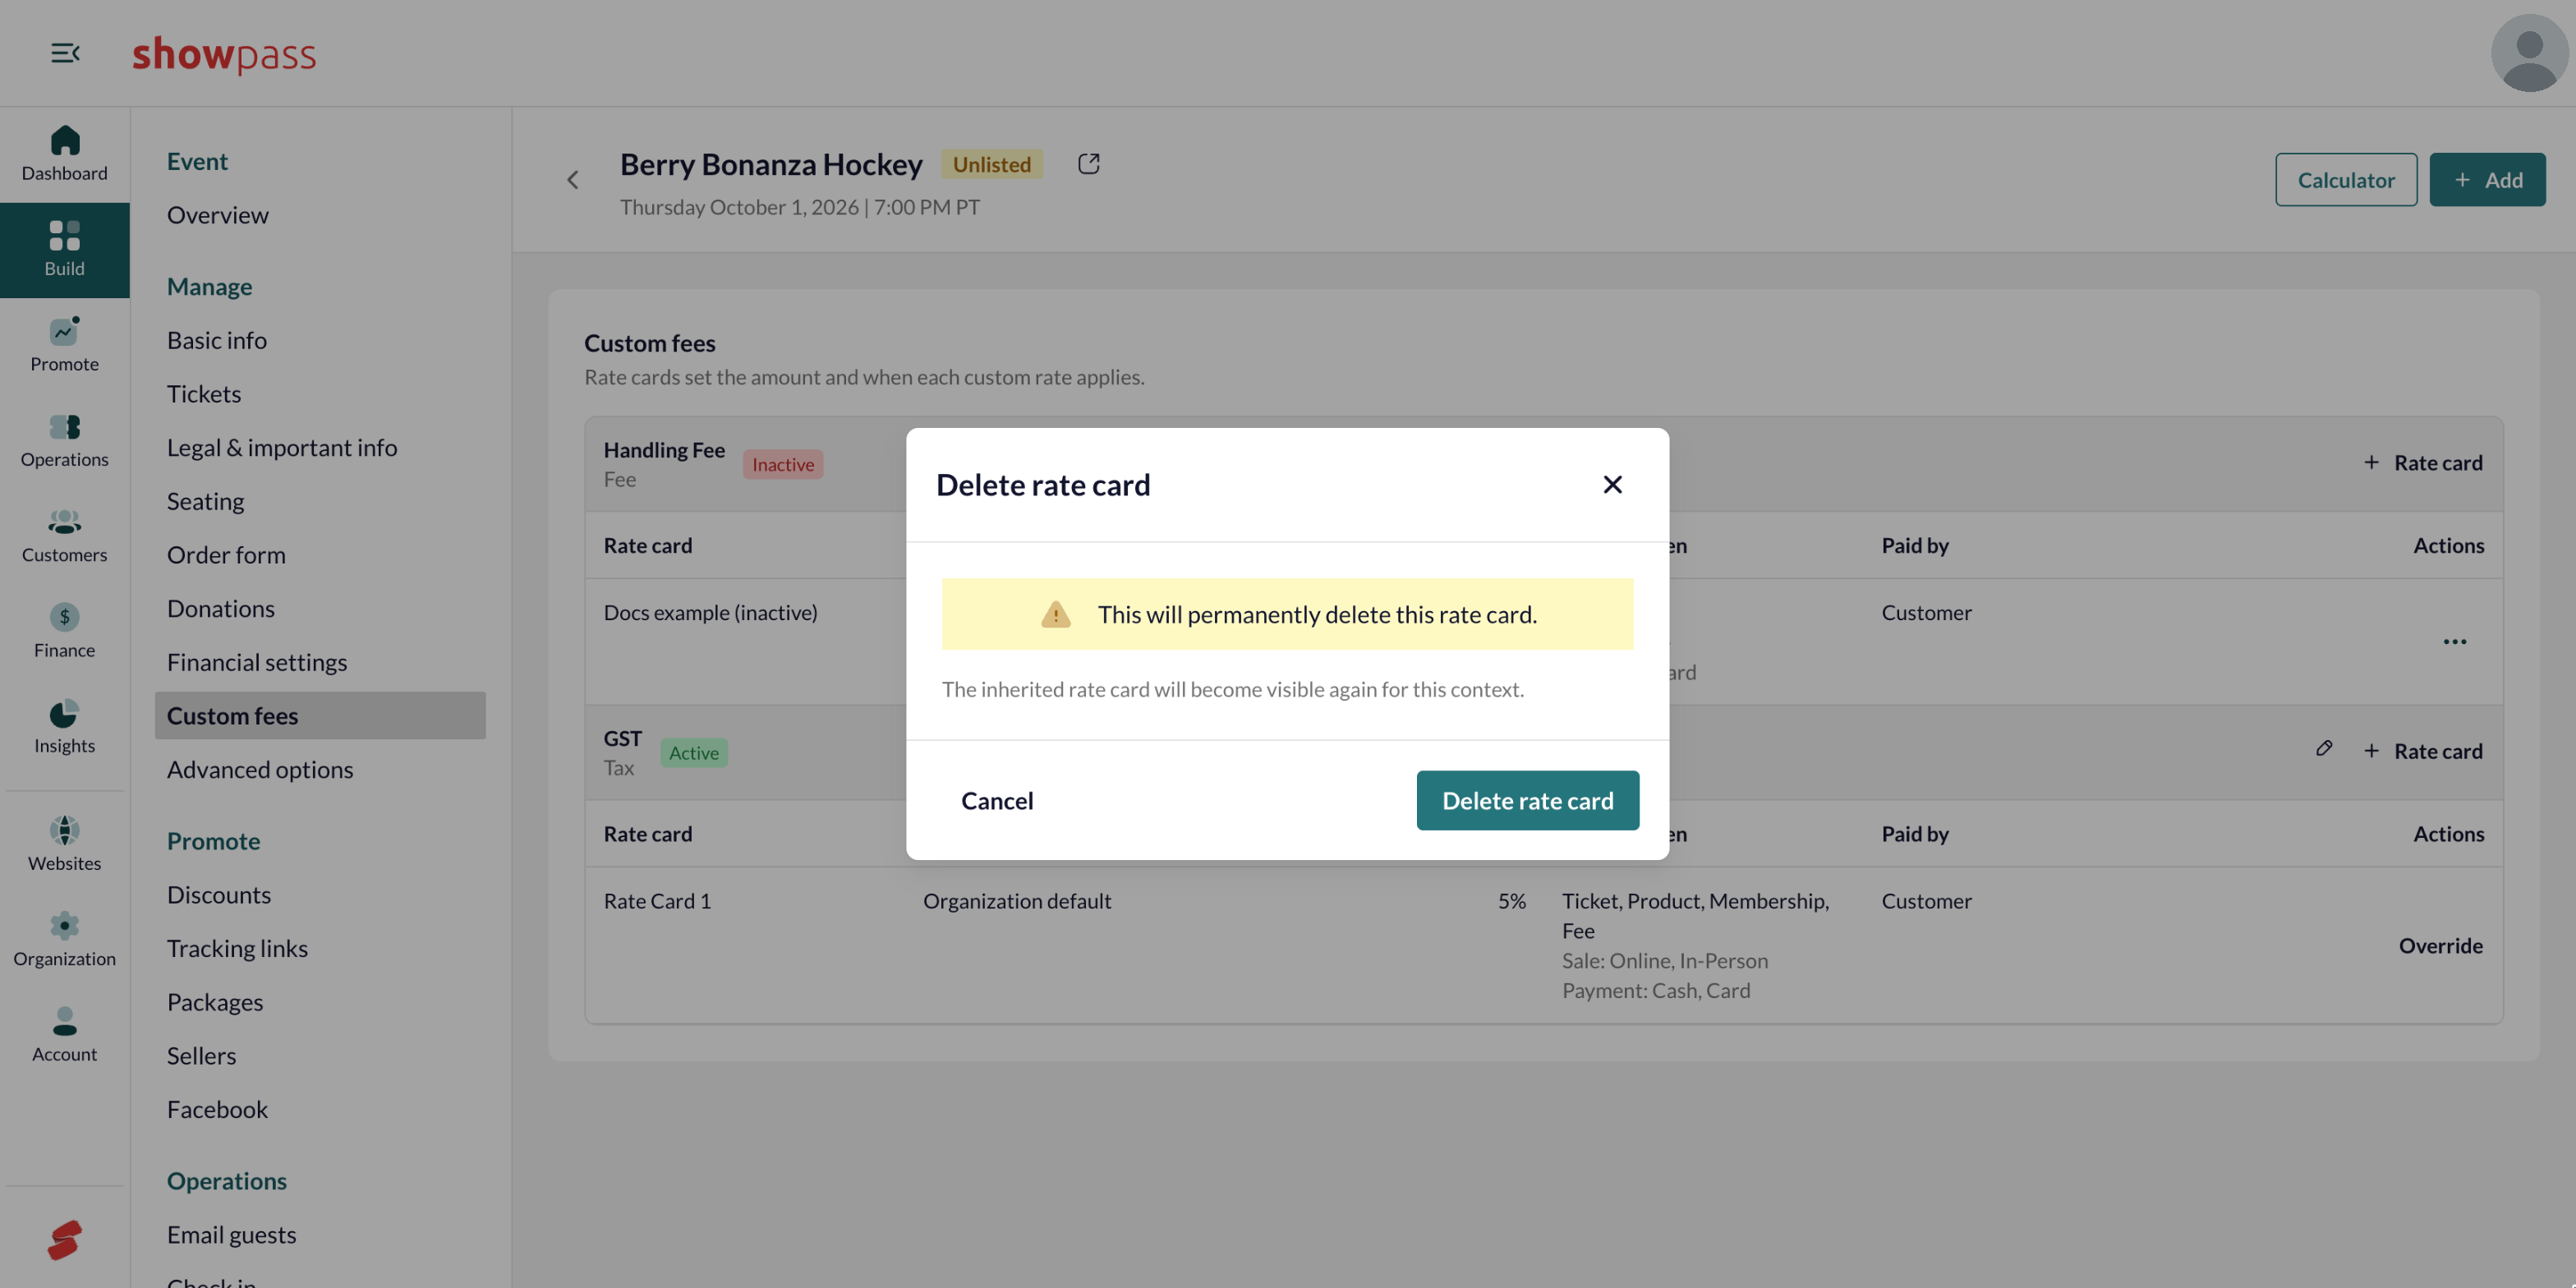Collapse the sidebar menu icon
The width and height of the screenshot is (2576, 1288).
(65, 53)
